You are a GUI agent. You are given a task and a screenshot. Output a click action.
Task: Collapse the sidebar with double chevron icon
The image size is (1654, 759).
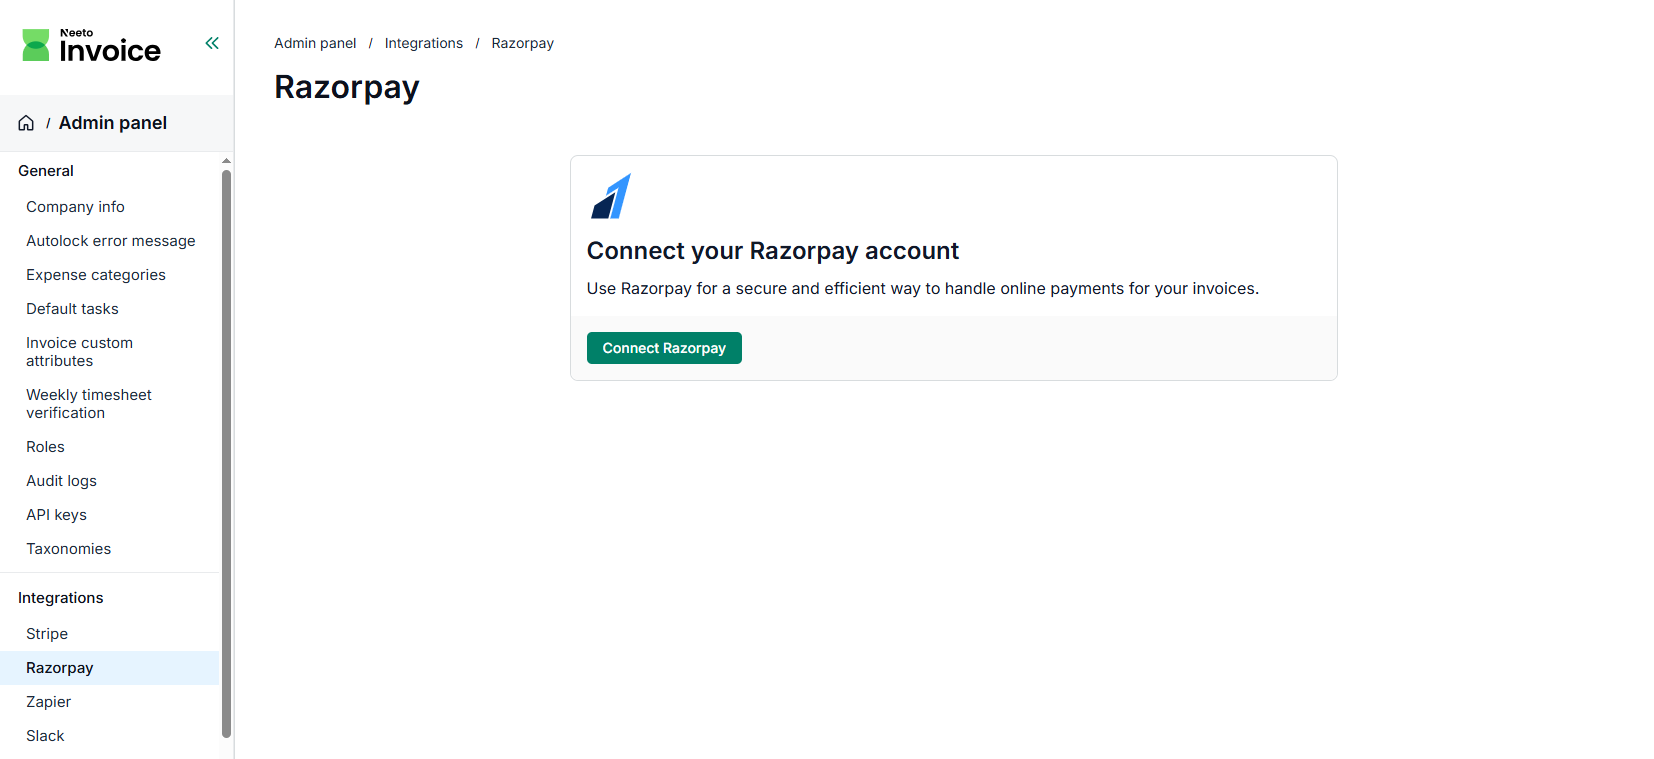[x=212, y=43]
